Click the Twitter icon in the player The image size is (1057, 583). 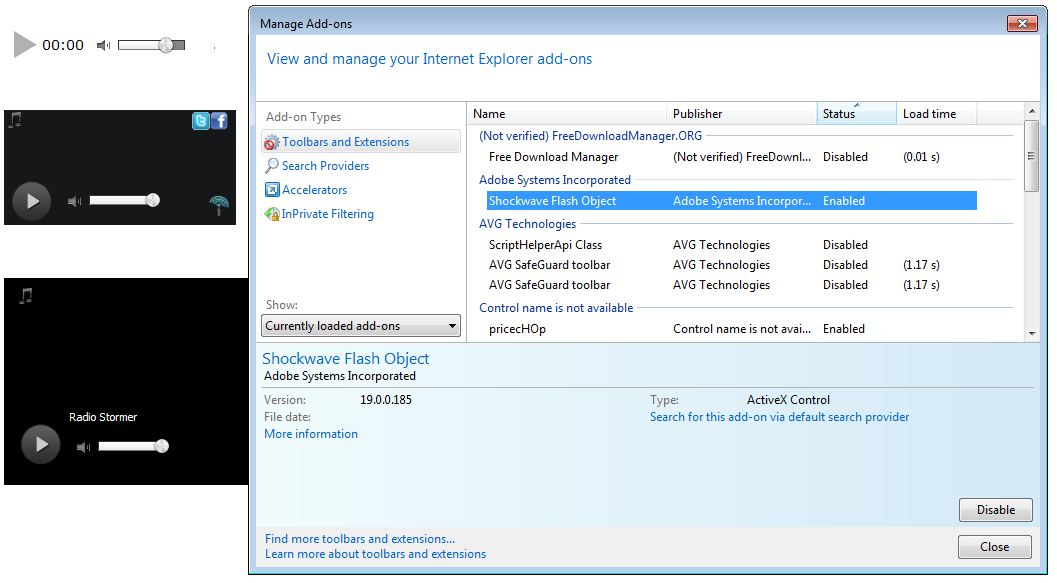(x=200, y=121)
